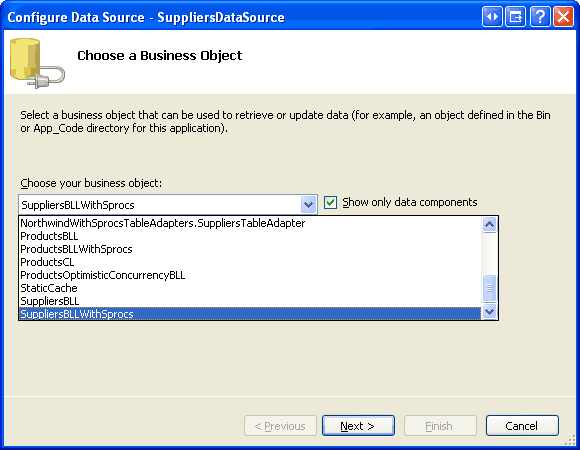Click the list scrollbar up arrow
The height and width of the screenshot is (450, 580).
click(x=489, y=224)
